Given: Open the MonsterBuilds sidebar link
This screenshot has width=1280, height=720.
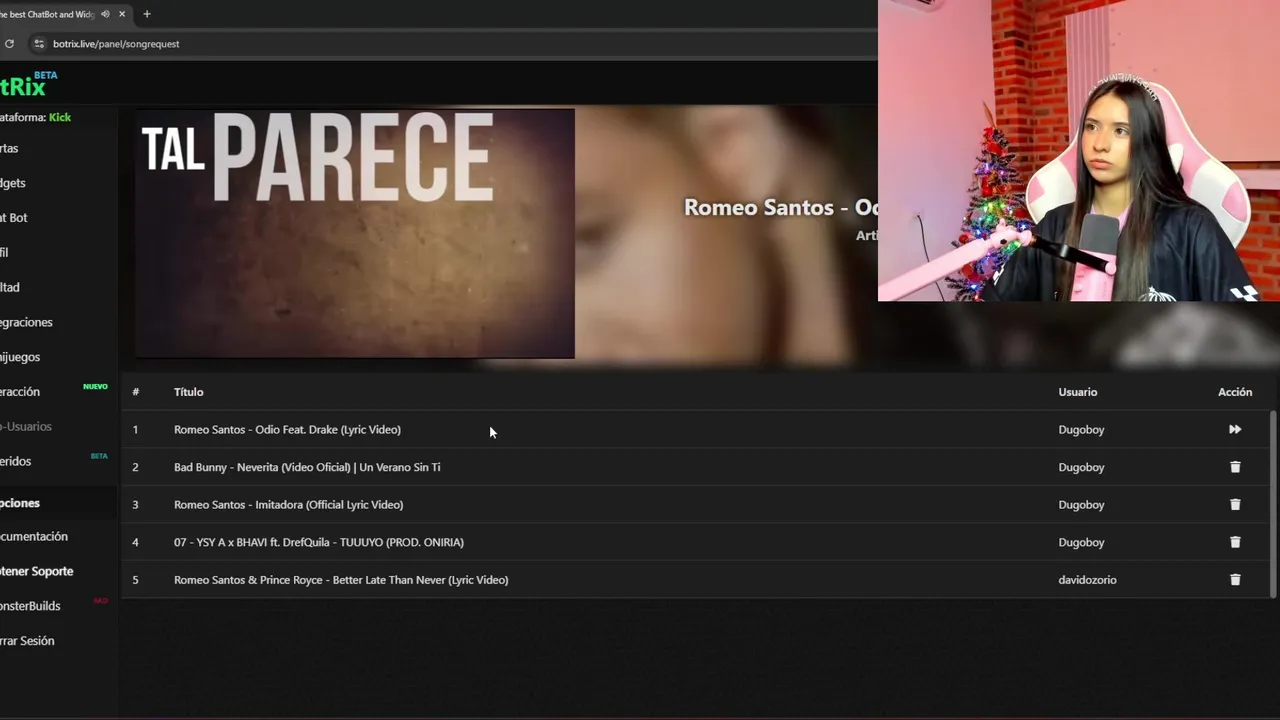Looking at the screenshot, I should [x=30, y=606].
